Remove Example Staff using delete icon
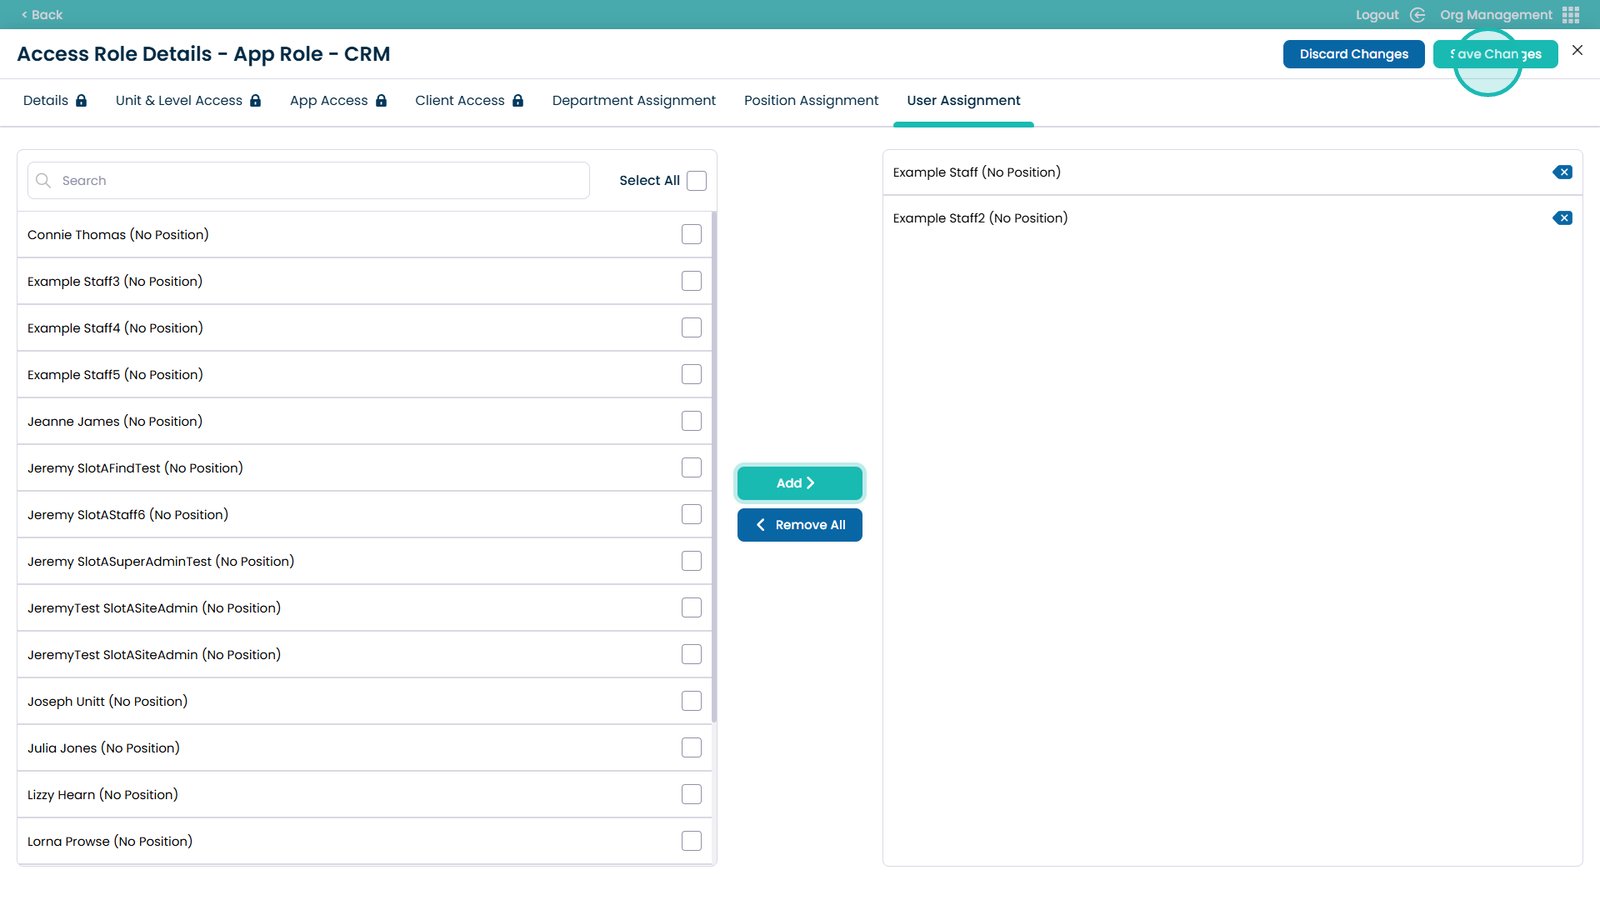This screenshot has width=1600, height=900. tap(1562, 172)
